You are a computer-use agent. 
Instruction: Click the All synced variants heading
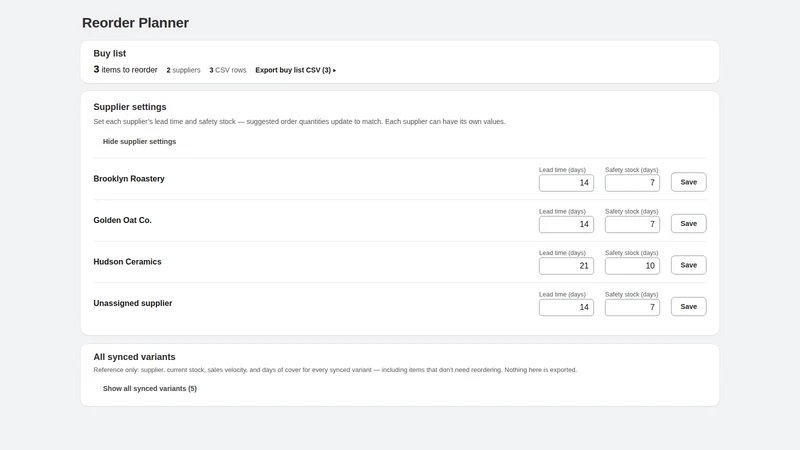click(134, 357)
